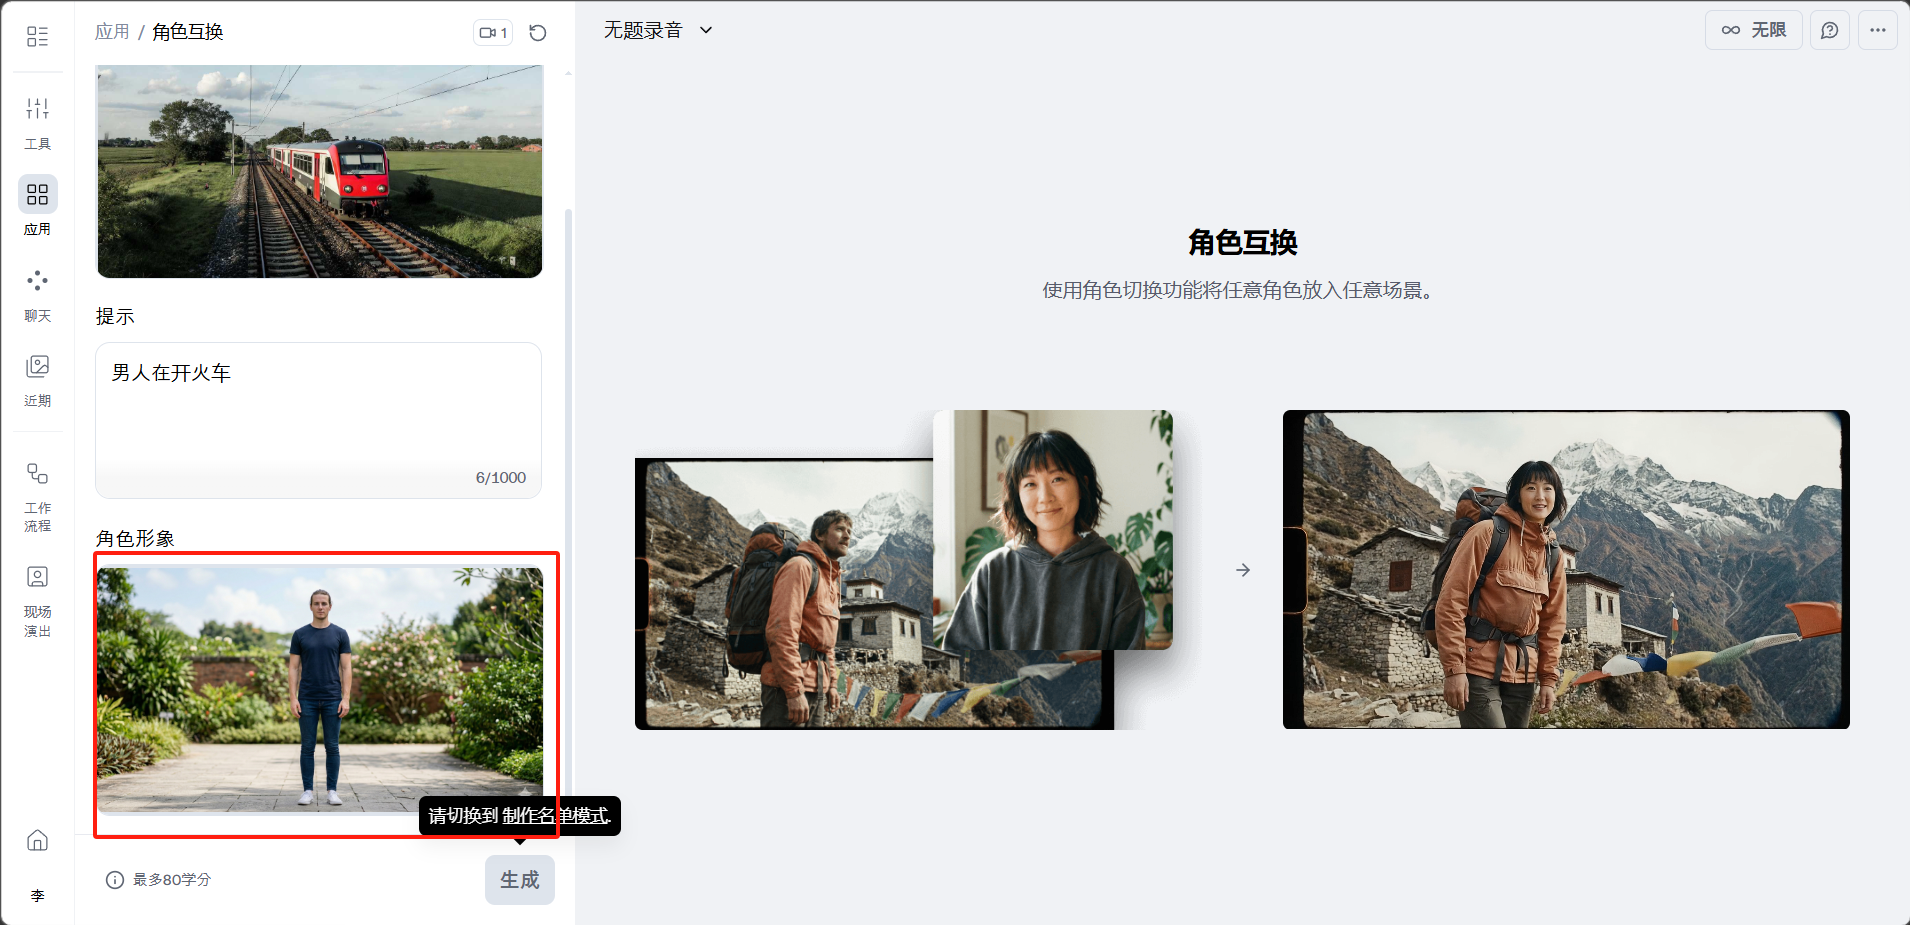This screenshot has height=925, width=1910.
Task: Click the 角色形象 man character image
Action: point(320,690)
